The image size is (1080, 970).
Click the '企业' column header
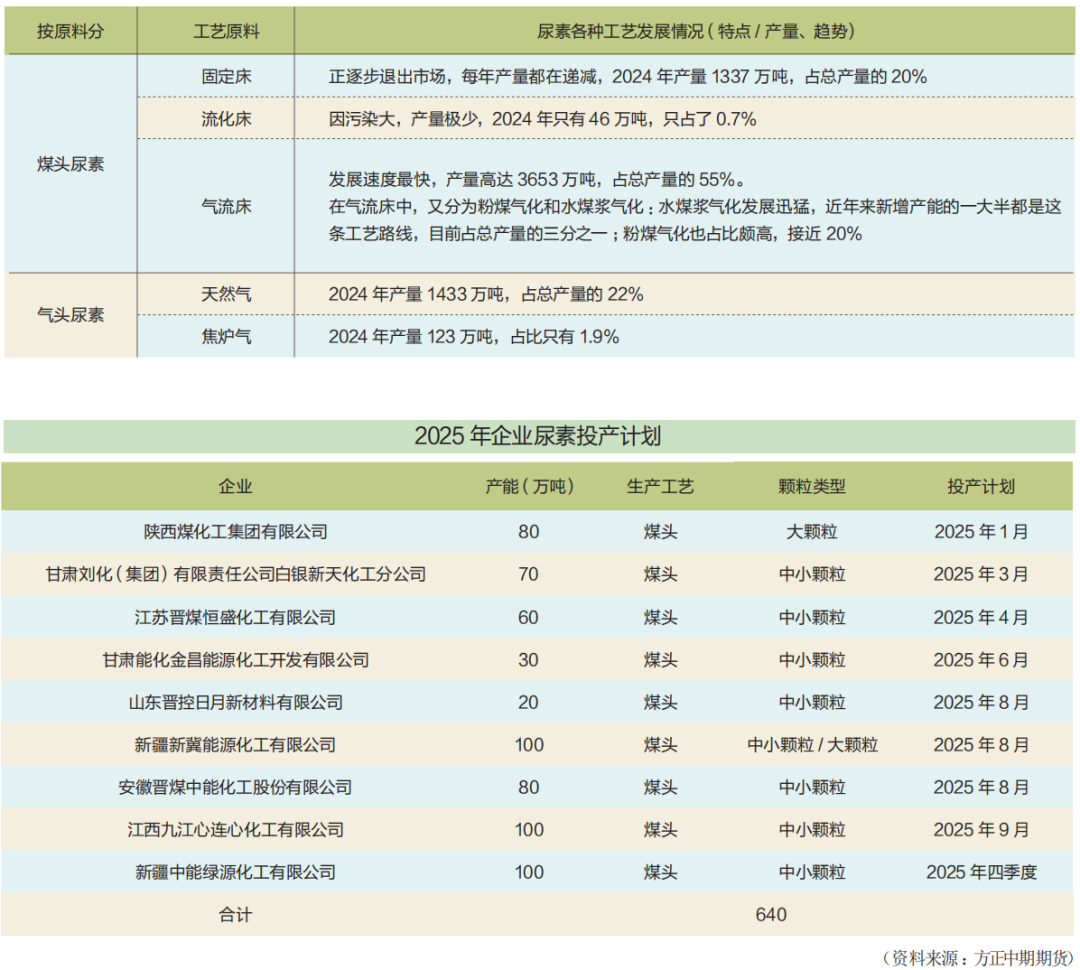[x=236, y=486]
